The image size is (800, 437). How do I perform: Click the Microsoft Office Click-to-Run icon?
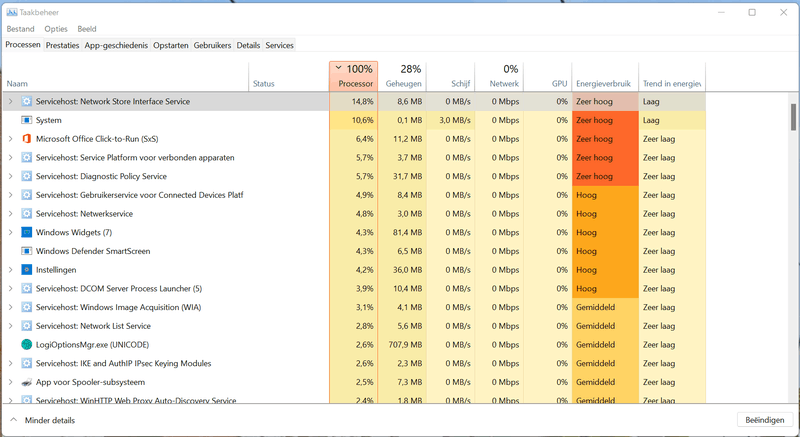pos(26,139)
